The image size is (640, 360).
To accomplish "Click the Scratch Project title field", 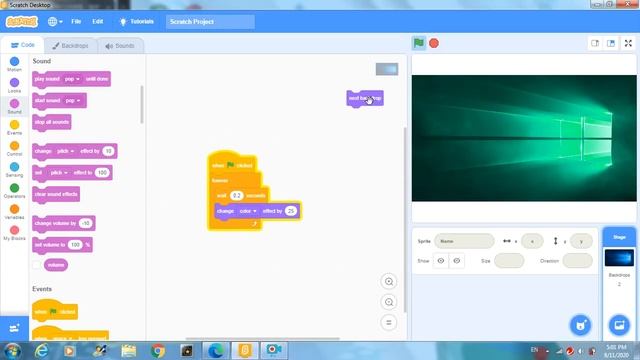I will click(210, 22).
